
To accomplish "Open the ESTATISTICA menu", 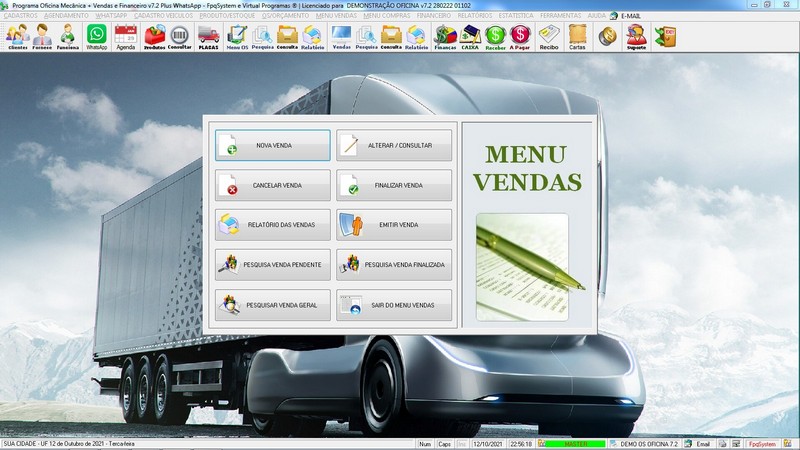I will (516, 16).
